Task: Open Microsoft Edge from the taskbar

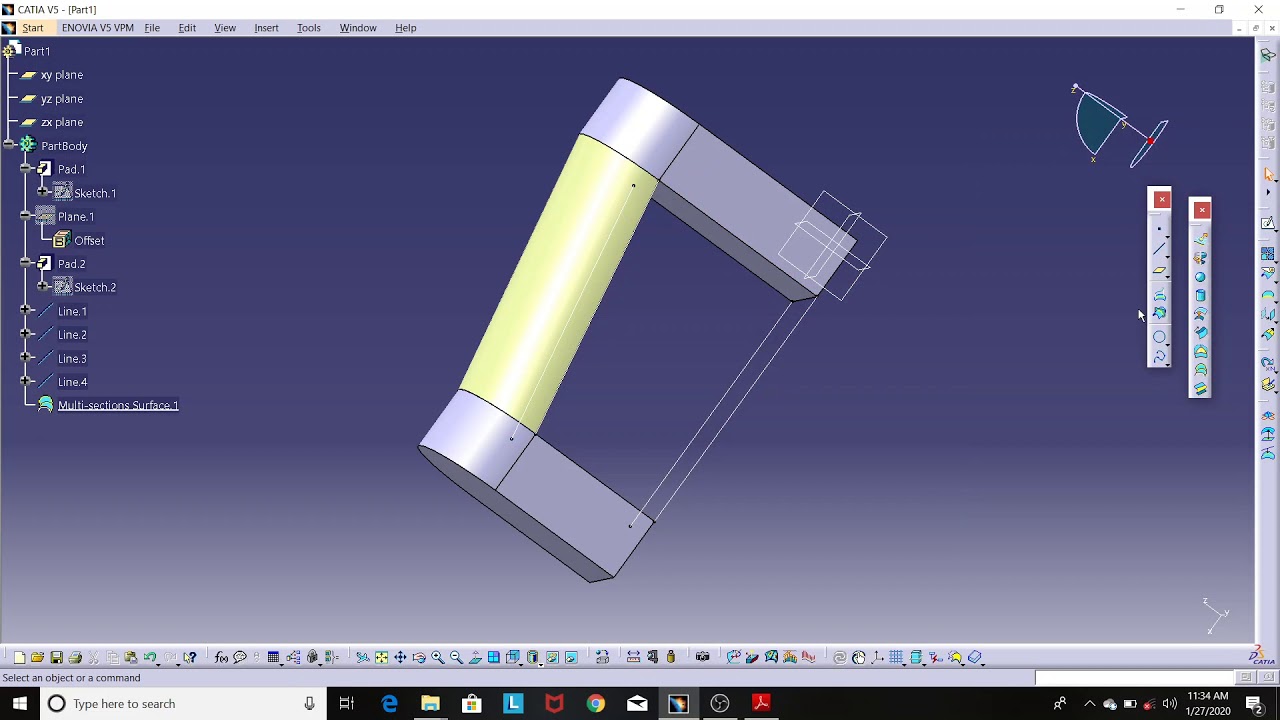Action: 389,704
